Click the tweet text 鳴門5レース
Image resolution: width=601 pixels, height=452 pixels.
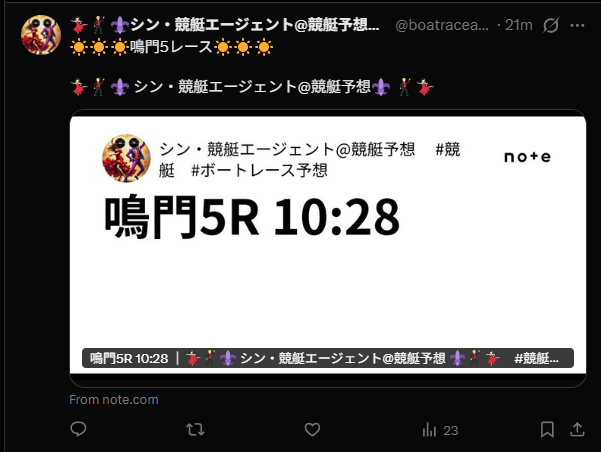[x=171, y=47]
